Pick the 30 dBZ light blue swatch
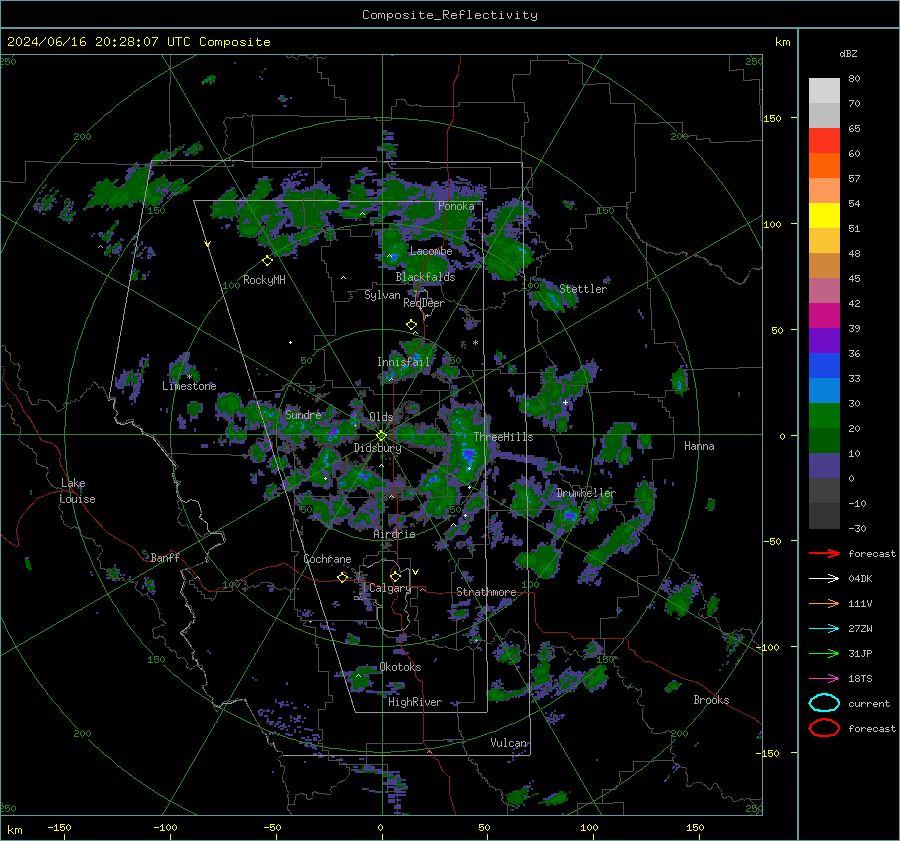The image size is (900, 841). coord(824,390)
